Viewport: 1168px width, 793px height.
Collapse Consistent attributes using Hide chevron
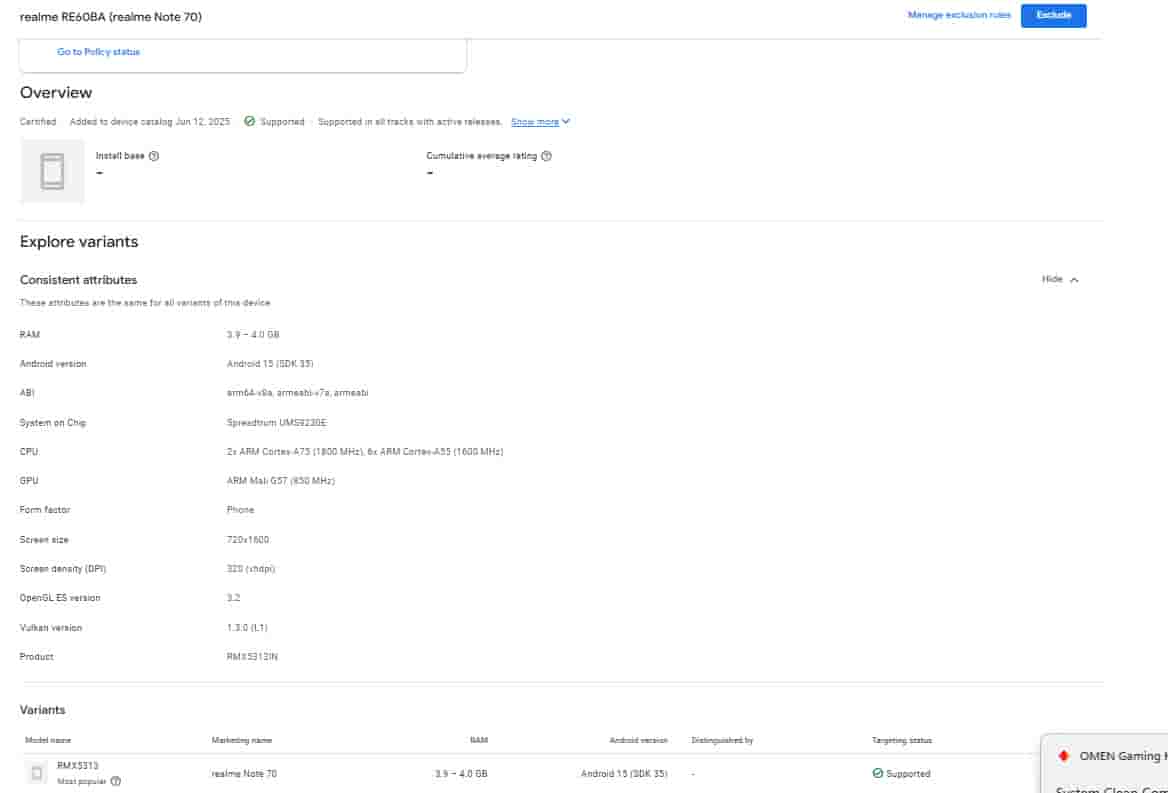coord(1059,279)
